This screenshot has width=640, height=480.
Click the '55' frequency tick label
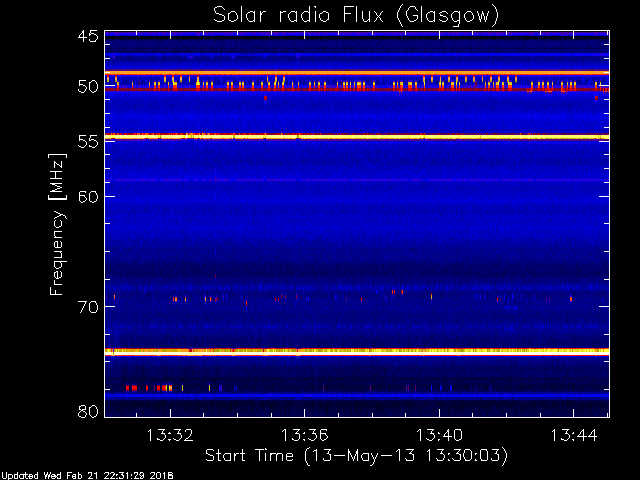[x=88, y=142]
